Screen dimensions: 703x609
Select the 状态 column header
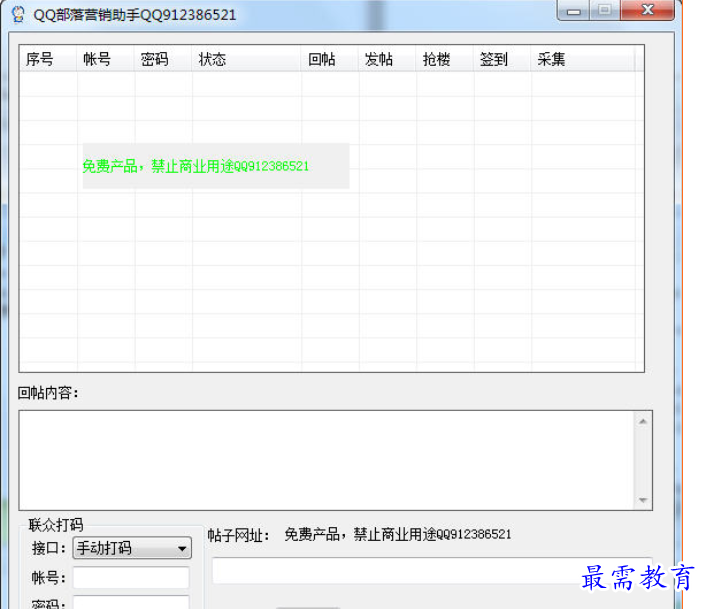(x=247, y=59)
